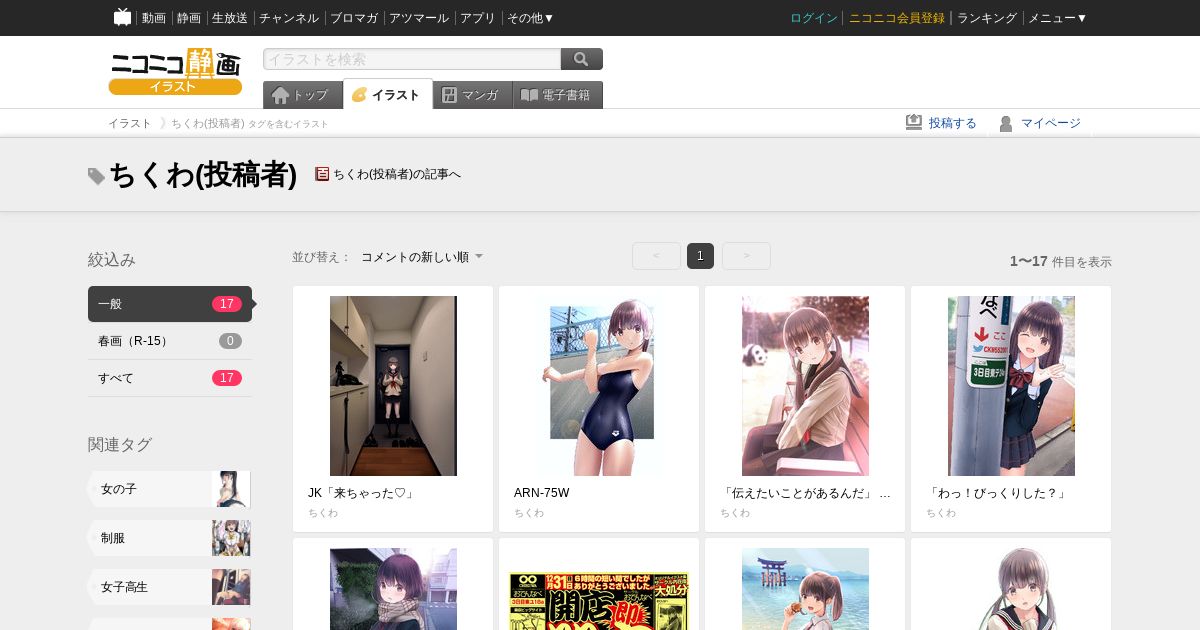Screen dimensions: 1200x630
Task: Open ブロマガ in top bar
Action: tap(354, 18)
